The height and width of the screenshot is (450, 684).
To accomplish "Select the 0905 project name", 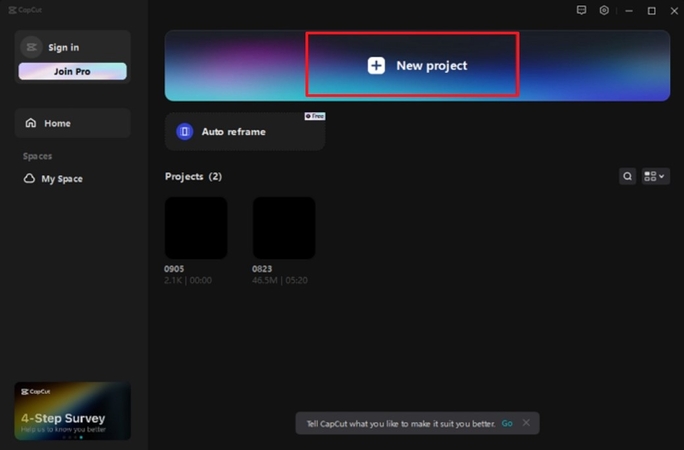I will point(174,269).
